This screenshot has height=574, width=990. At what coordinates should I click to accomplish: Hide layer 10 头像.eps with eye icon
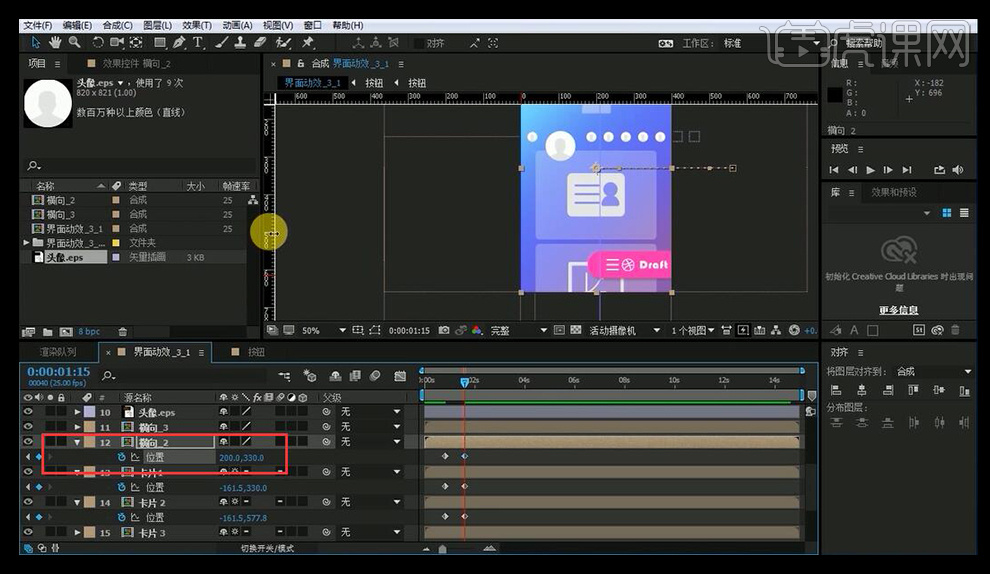(28, 411)
